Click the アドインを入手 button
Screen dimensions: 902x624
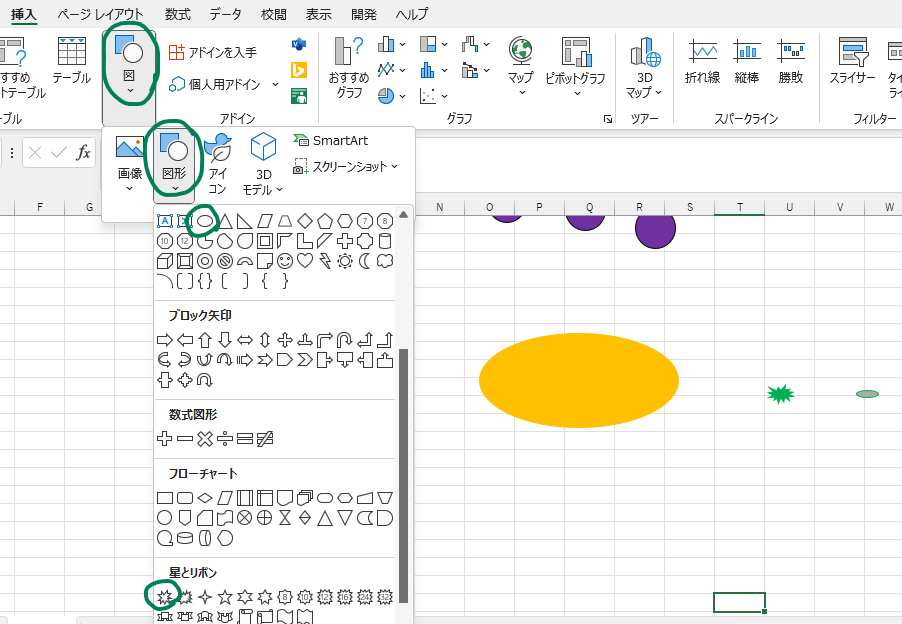pos(213,52)
